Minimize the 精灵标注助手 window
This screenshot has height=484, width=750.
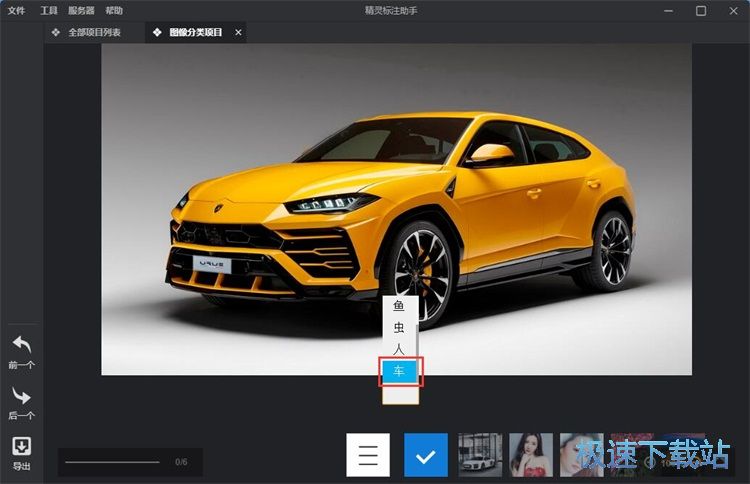[669, 11]
